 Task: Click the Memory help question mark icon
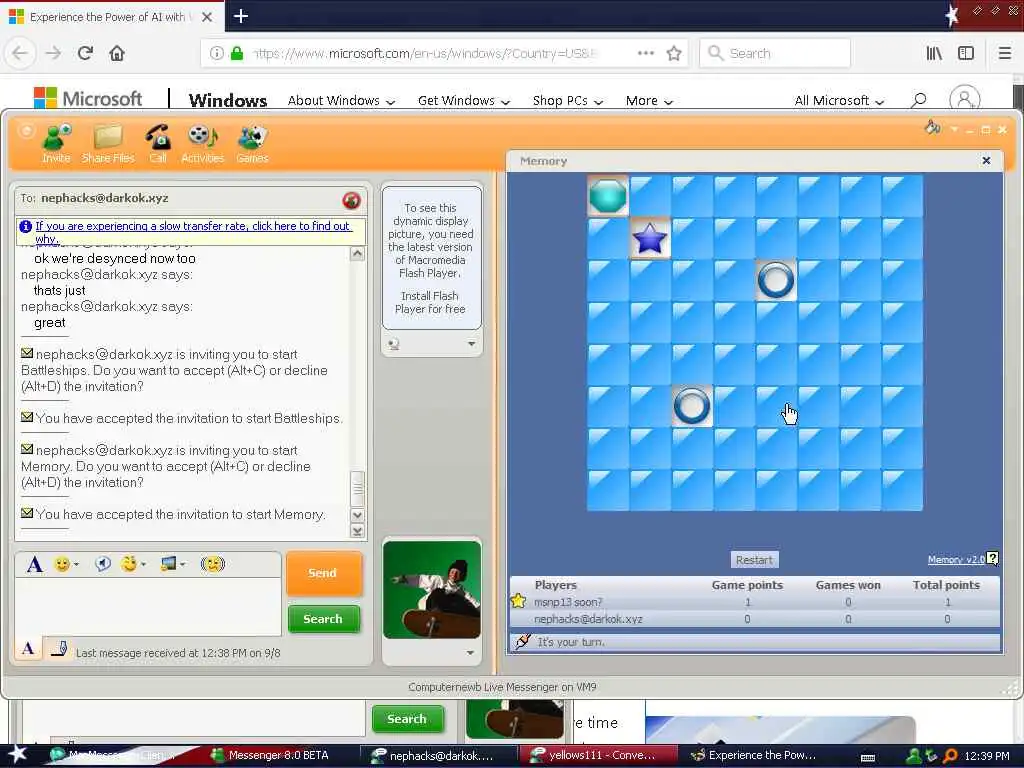(x=993, y=558)
